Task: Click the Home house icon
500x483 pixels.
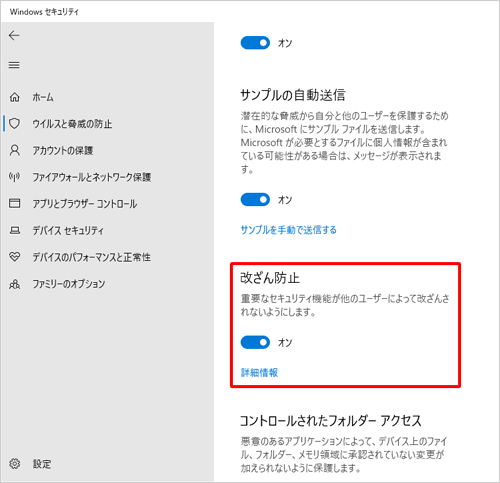Action: click(x=14, y=97)
